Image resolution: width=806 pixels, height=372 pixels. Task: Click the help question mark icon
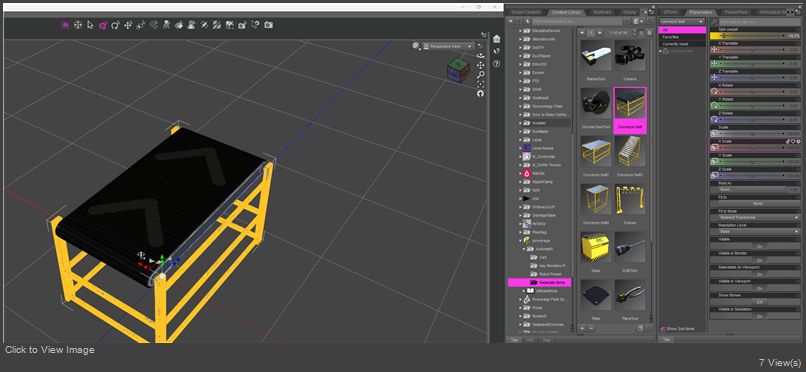497,64
